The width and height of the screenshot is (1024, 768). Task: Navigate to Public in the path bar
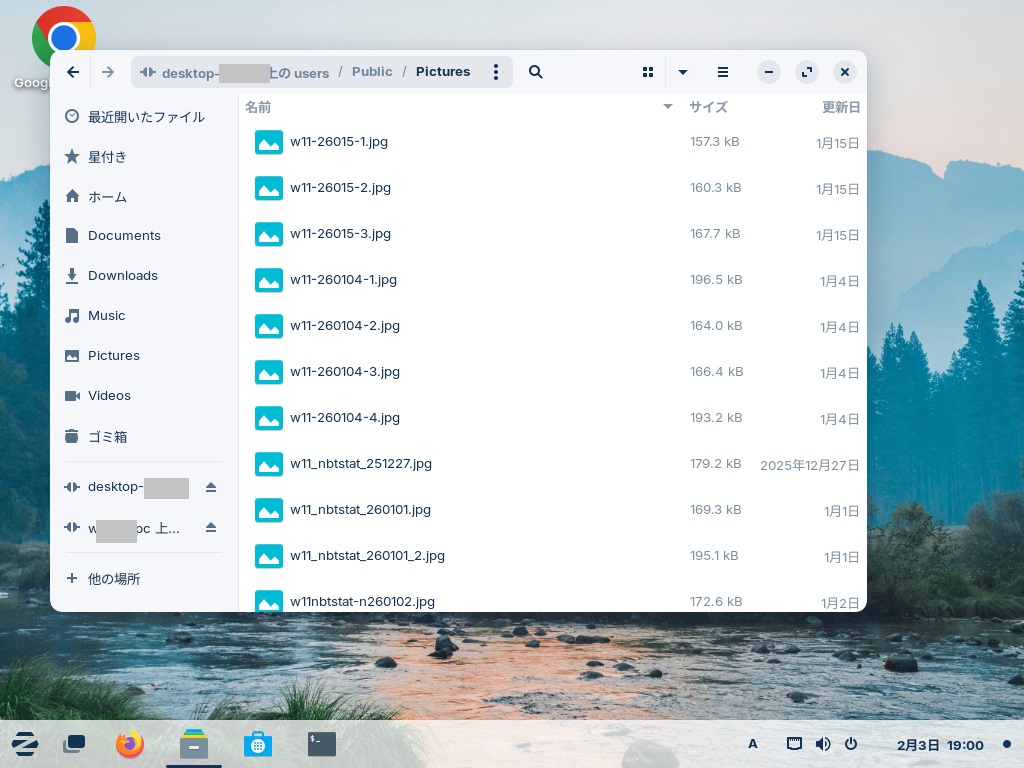tap(372, 72)
